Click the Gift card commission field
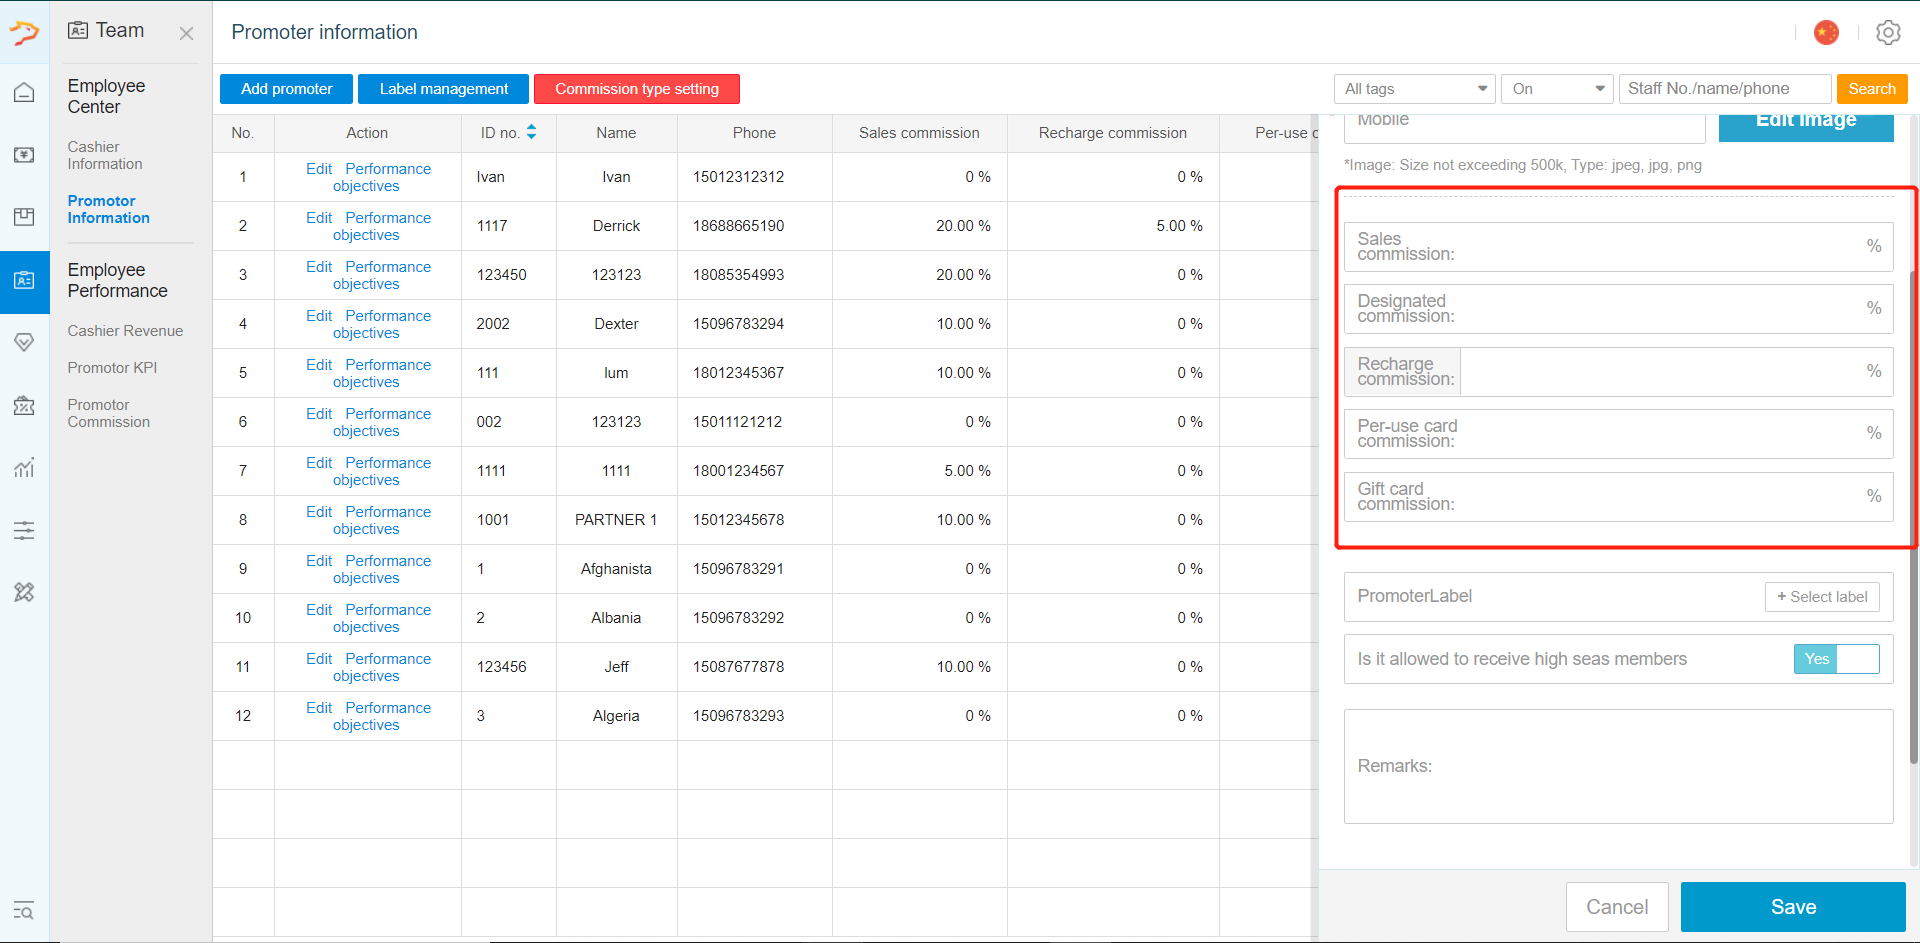 1618,497
